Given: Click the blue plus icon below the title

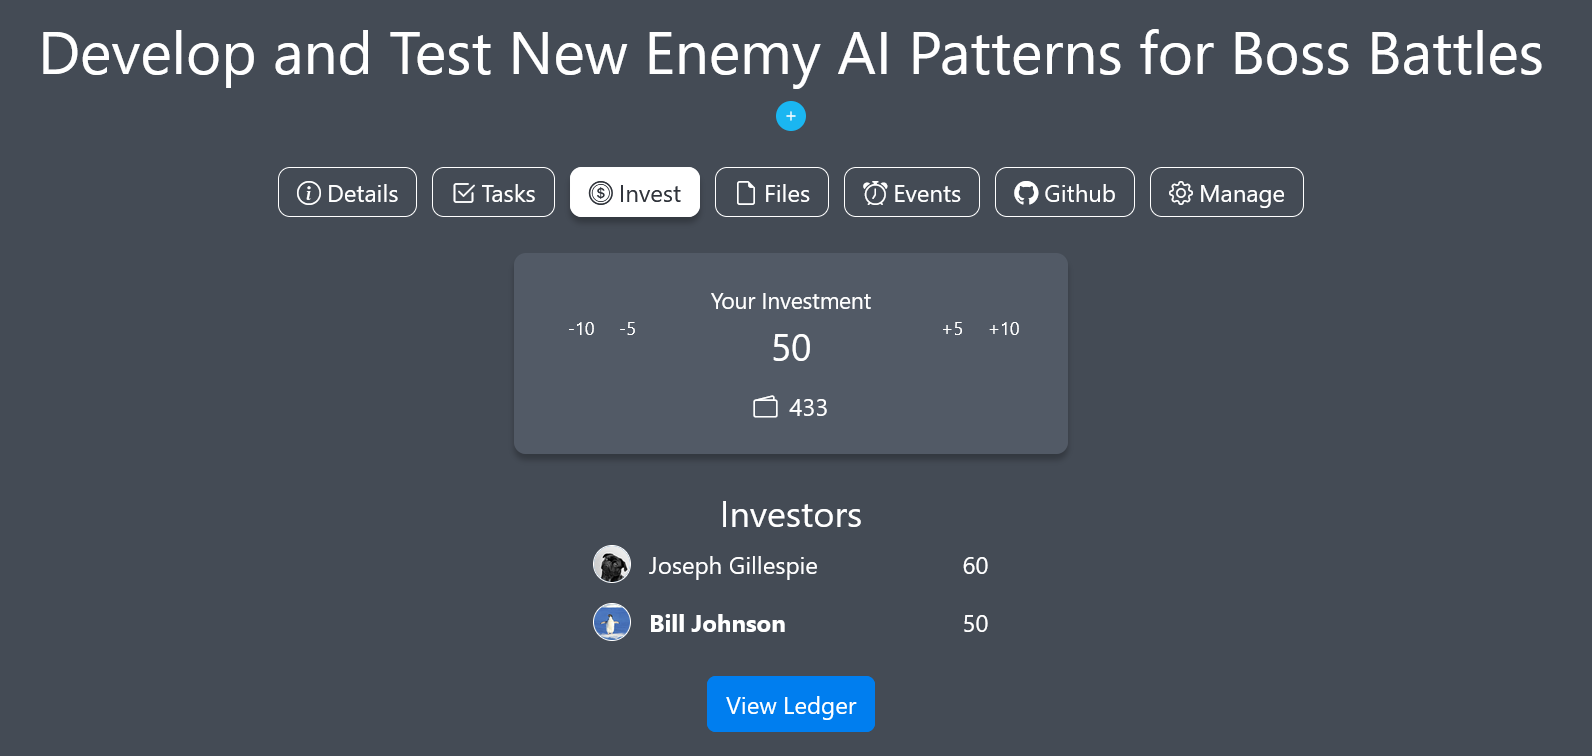Looking at the screenshot, I should 791,116.
